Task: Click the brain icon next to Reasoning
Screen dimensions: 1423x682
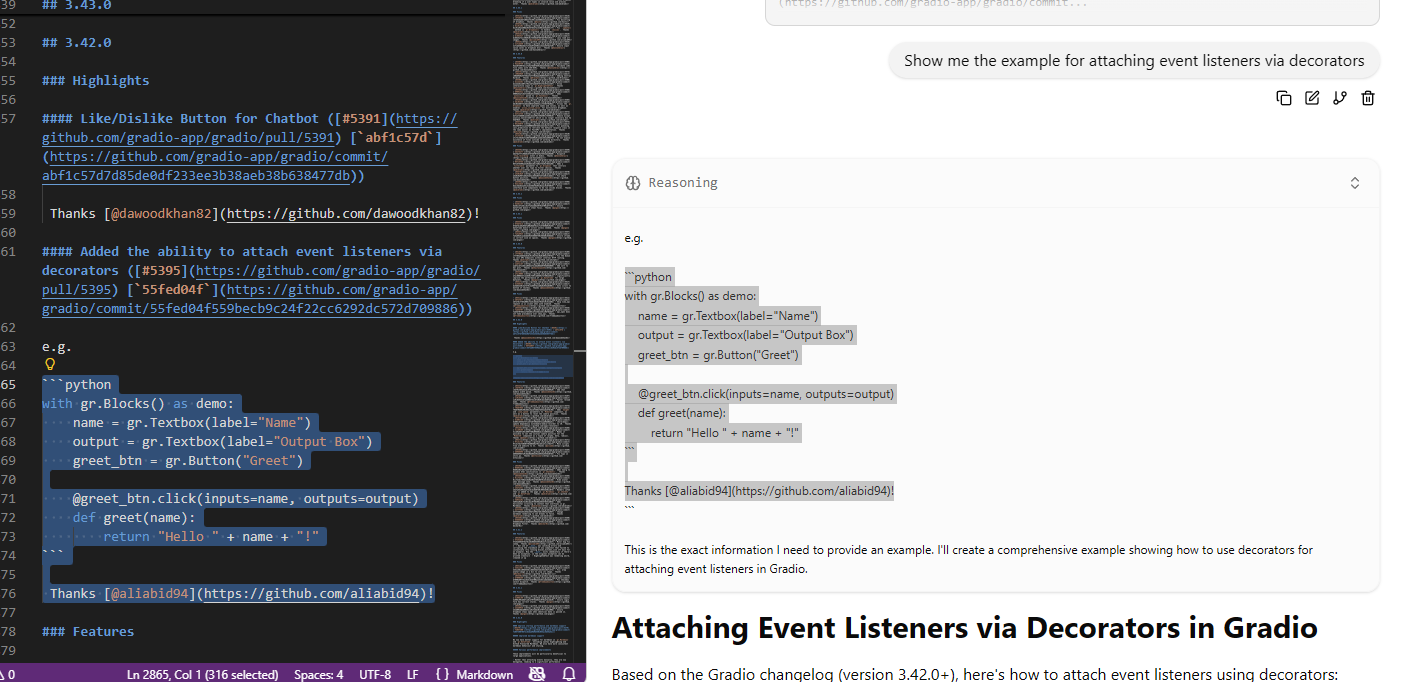Action: pyautogui.click(x=632, y=183)
